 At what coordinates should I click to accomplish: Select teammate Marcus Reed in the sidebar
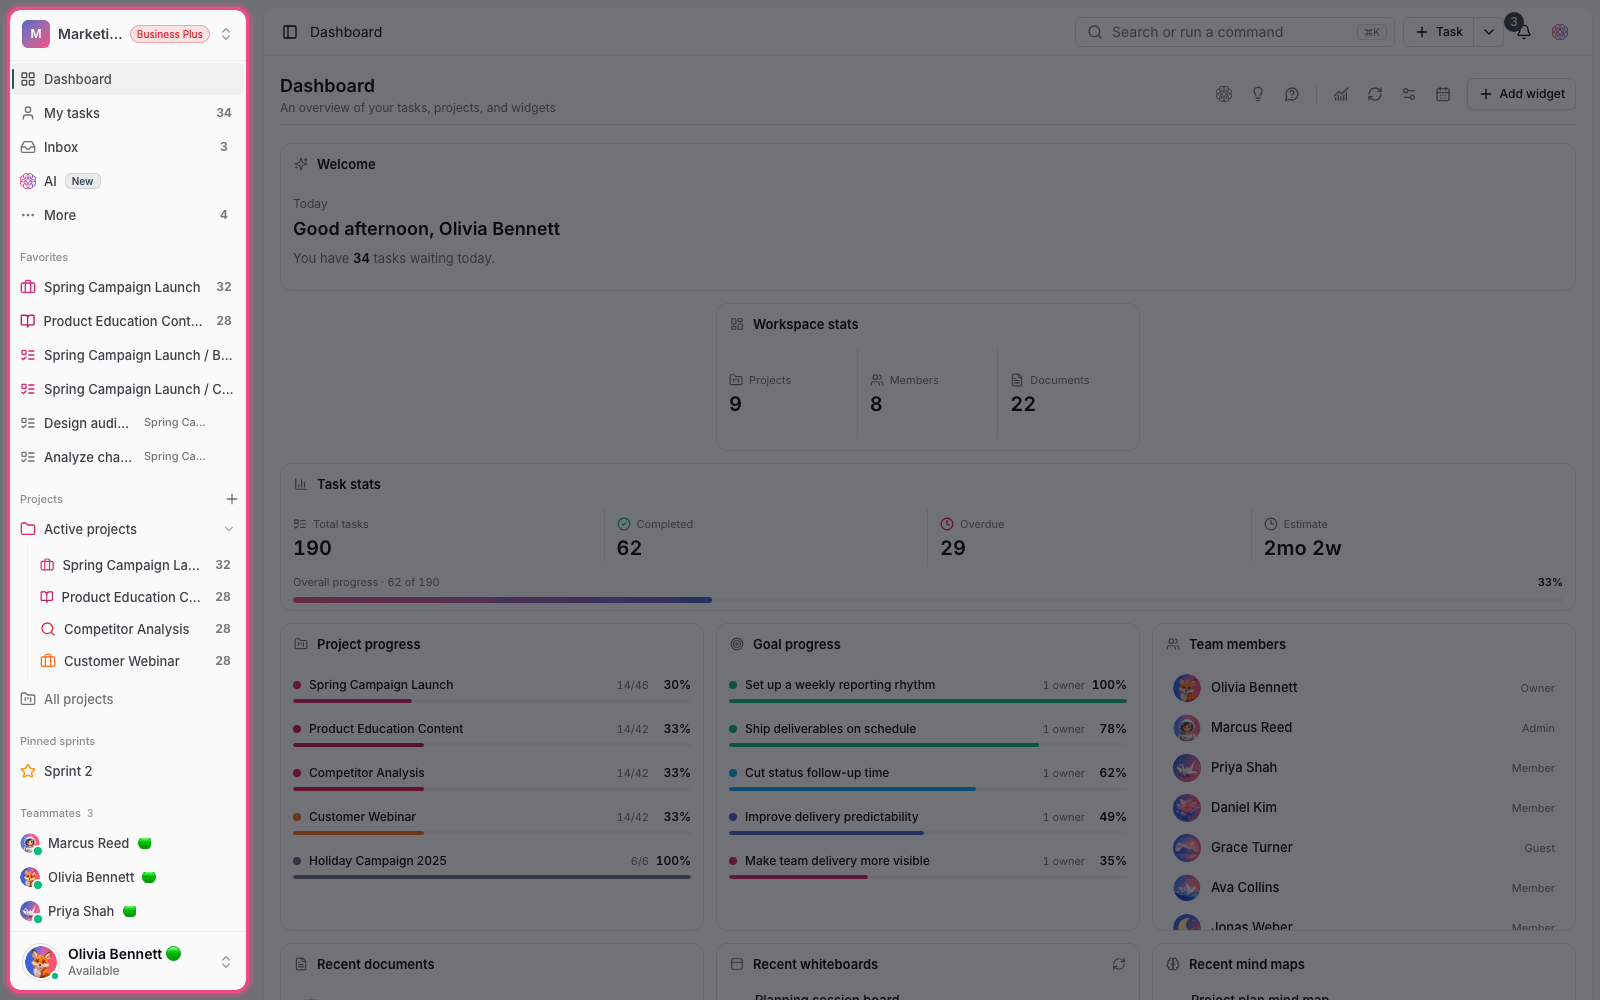coord(128,843)
